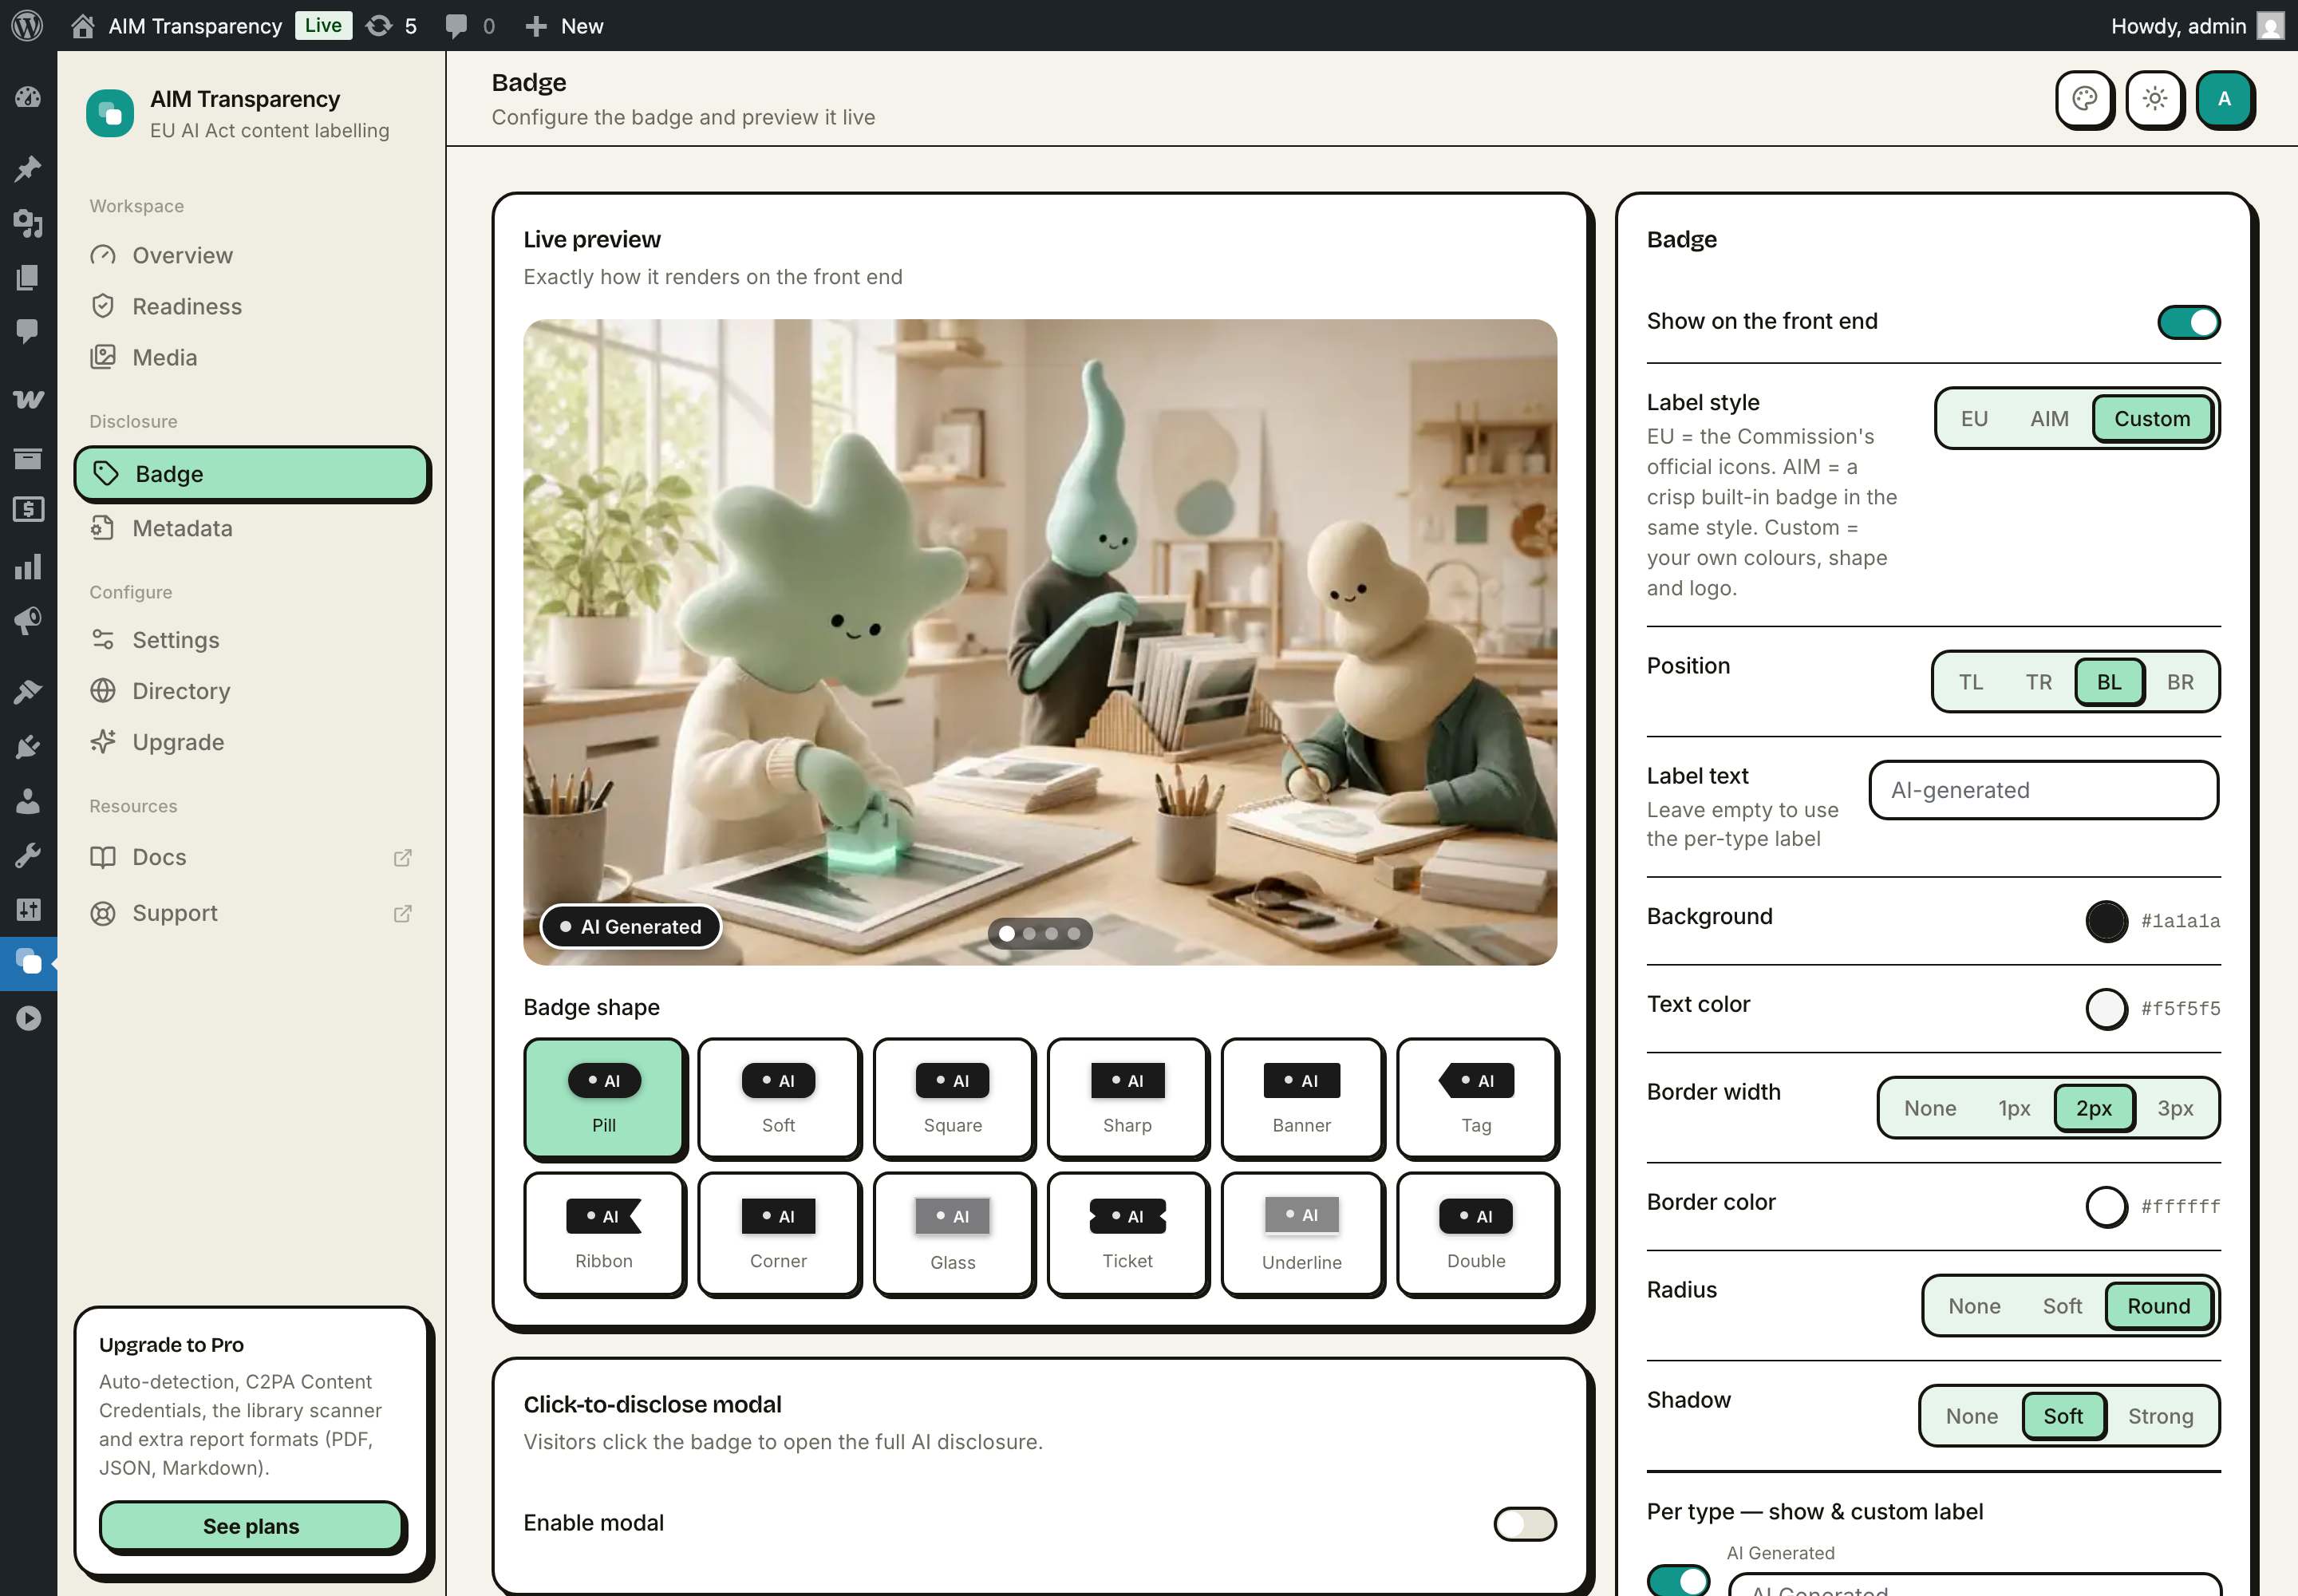Open Plugins icon in admin sidebar
The height and width of the screenshot is (1596, 2298).
coord(28,746)
